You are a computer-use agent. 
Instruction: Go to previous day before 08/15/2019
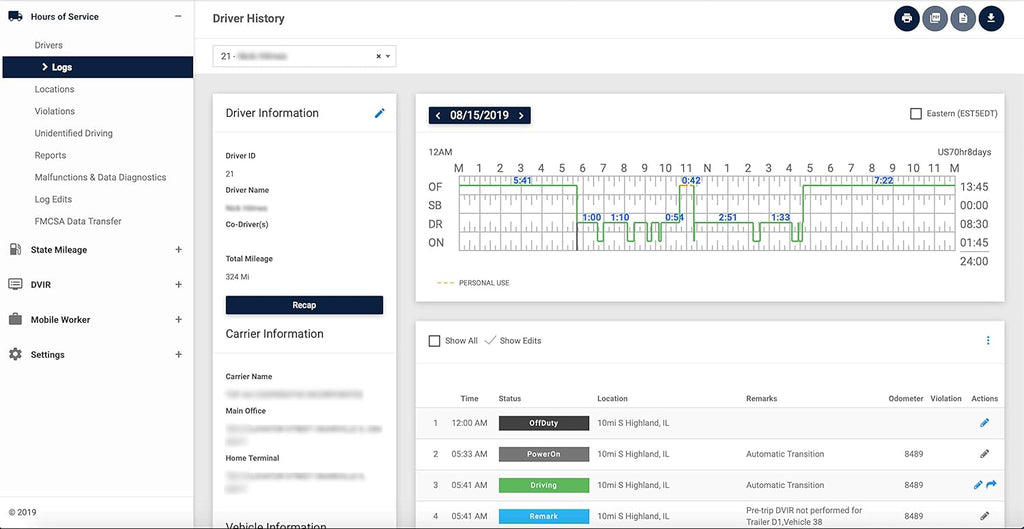point(438,116)
